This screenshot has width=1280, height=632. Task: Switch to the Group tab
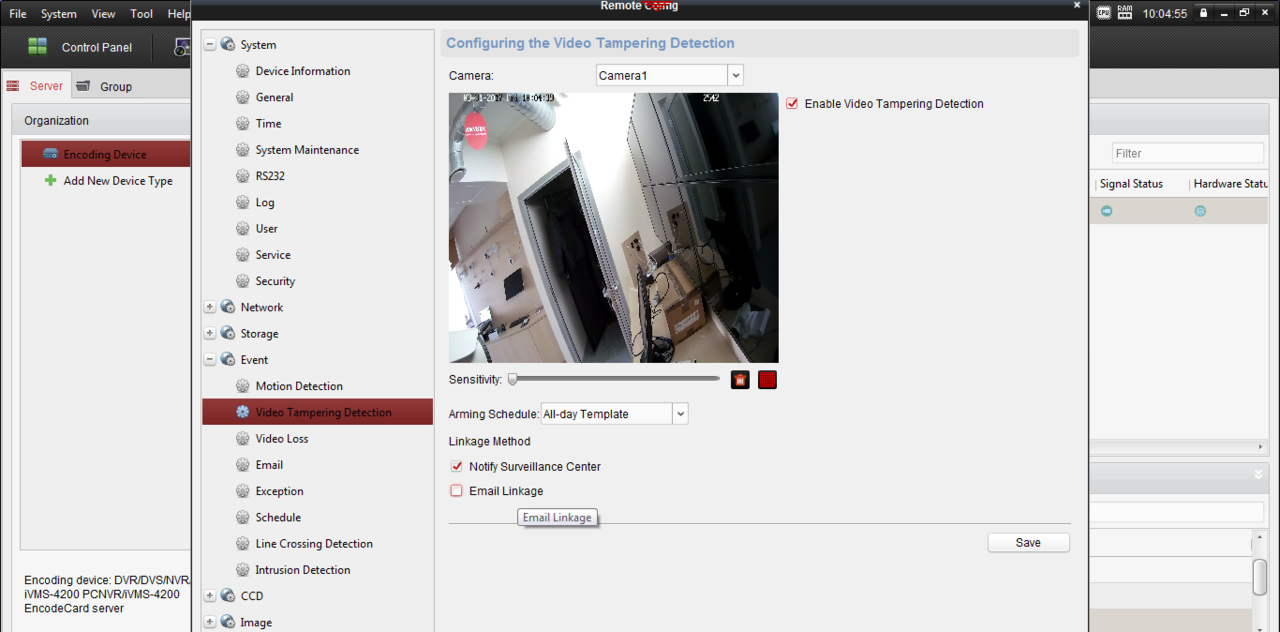pos(104,87)
